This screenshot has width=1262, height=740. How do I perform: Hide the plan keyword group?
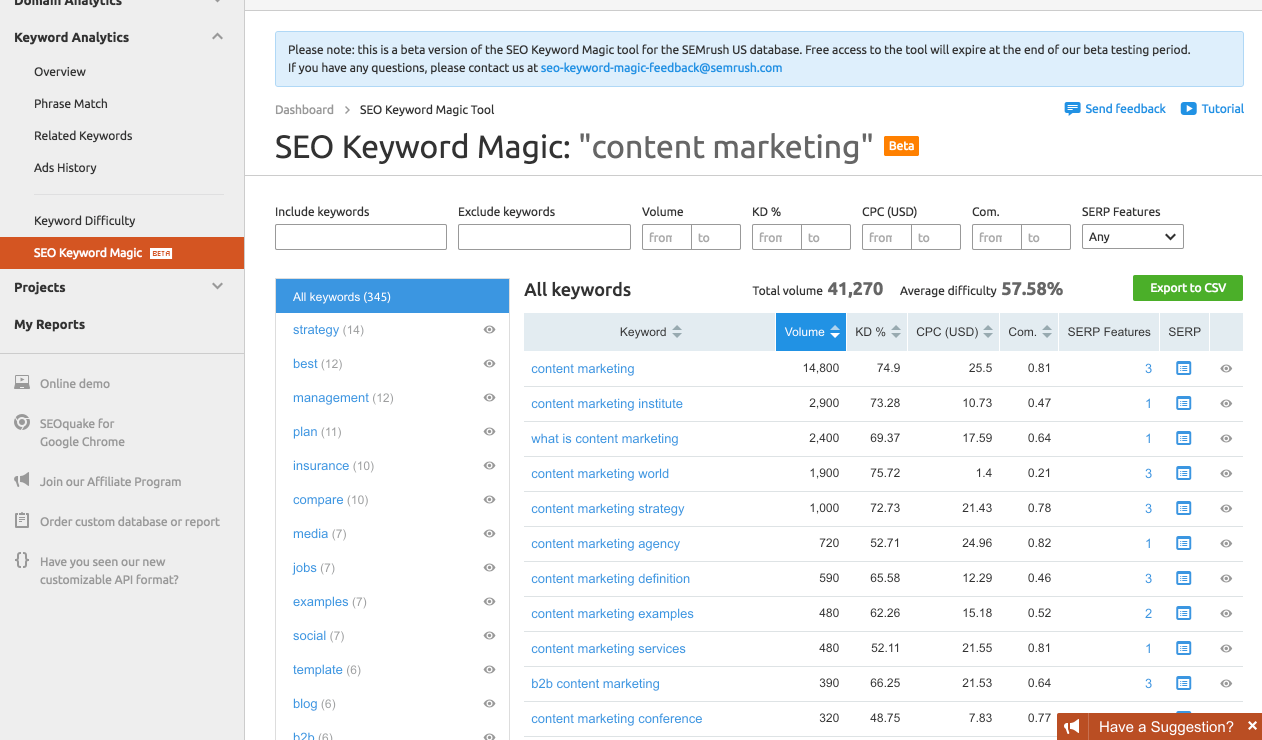(490, 432)
